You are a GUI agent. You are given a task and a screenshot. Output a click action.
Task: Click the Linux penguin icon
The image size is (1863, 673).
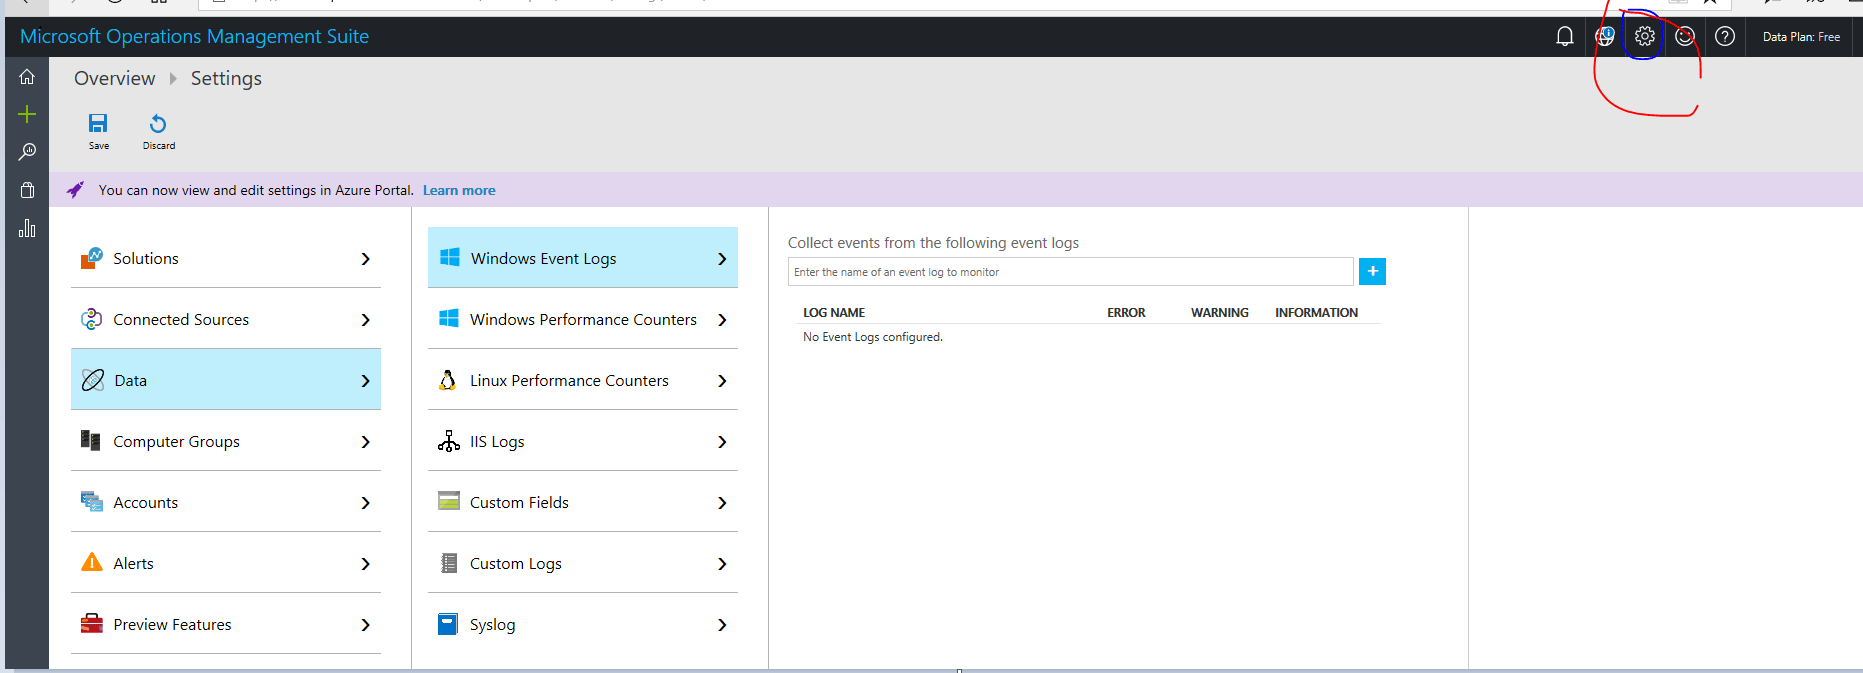[448, 380]
